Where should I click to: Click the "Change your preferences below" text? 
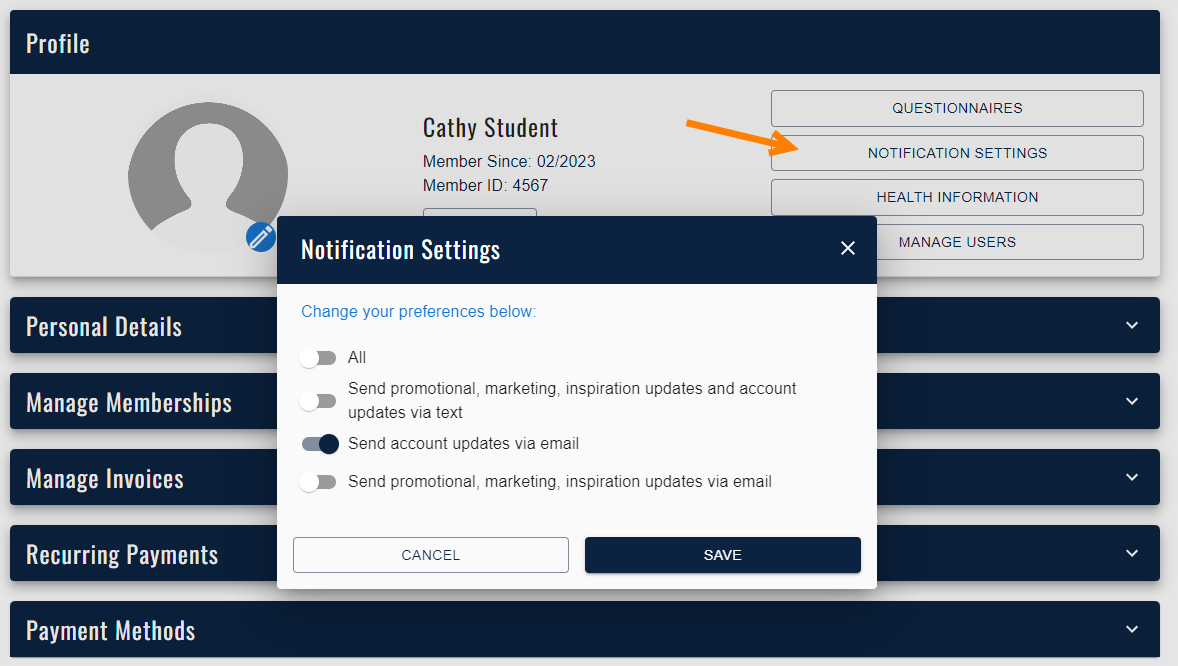coord(418,312)
